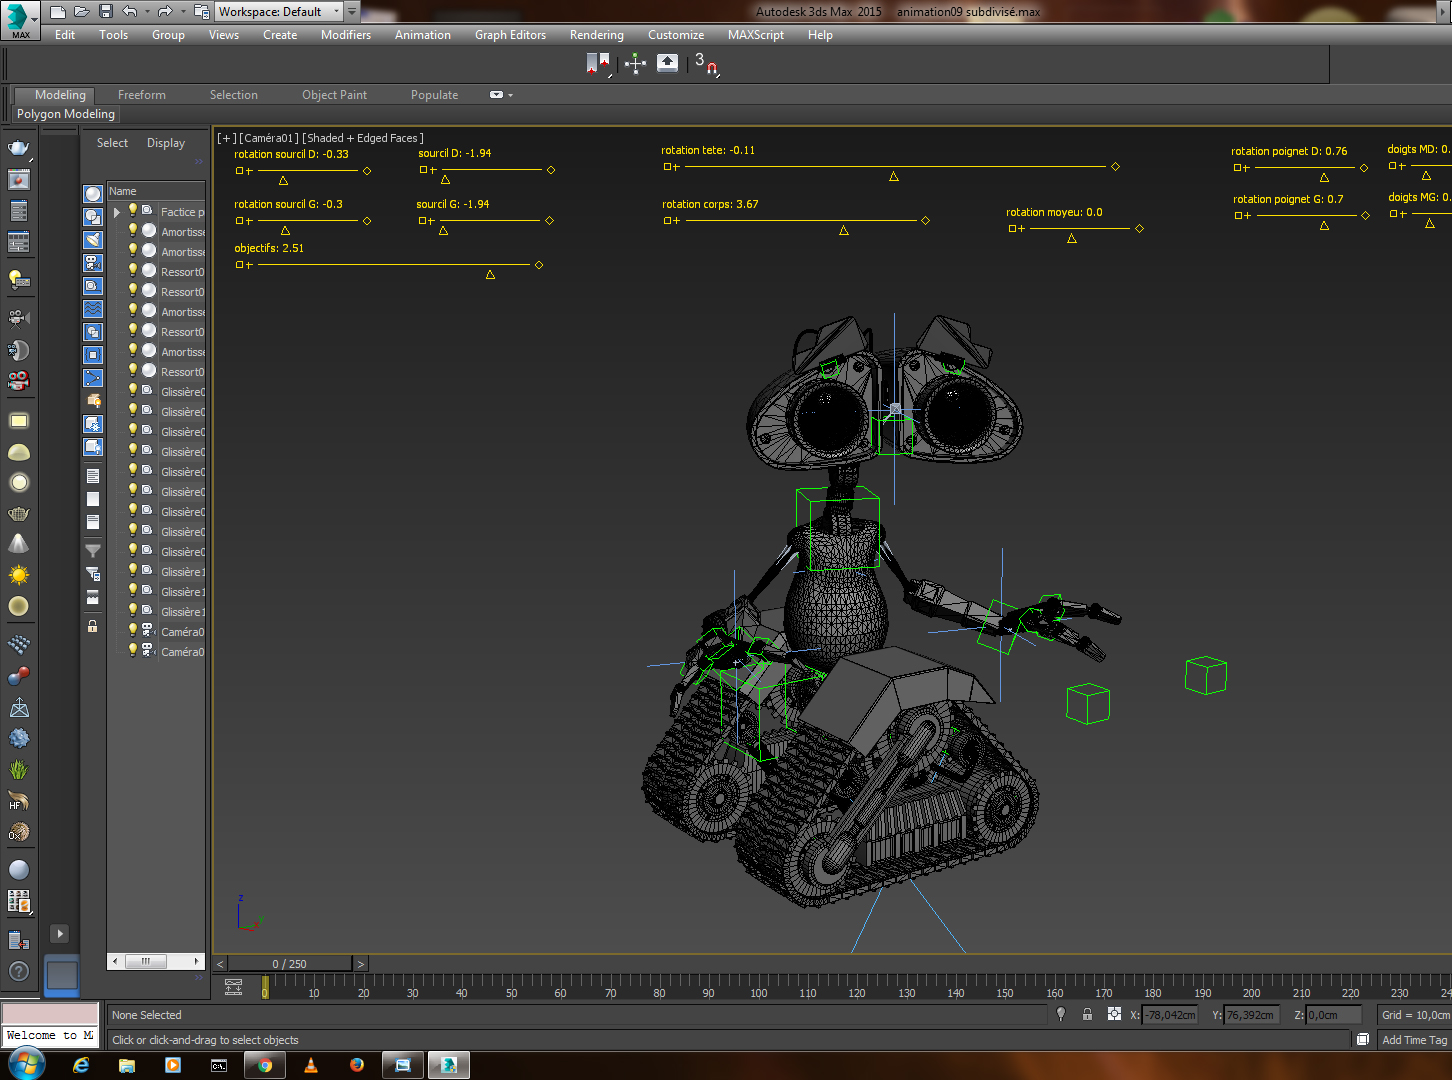The width and height of the screenshot is (1452, 1080).
Task: Open the Sunlight system icon in the left toolbar
Action: 19,575
